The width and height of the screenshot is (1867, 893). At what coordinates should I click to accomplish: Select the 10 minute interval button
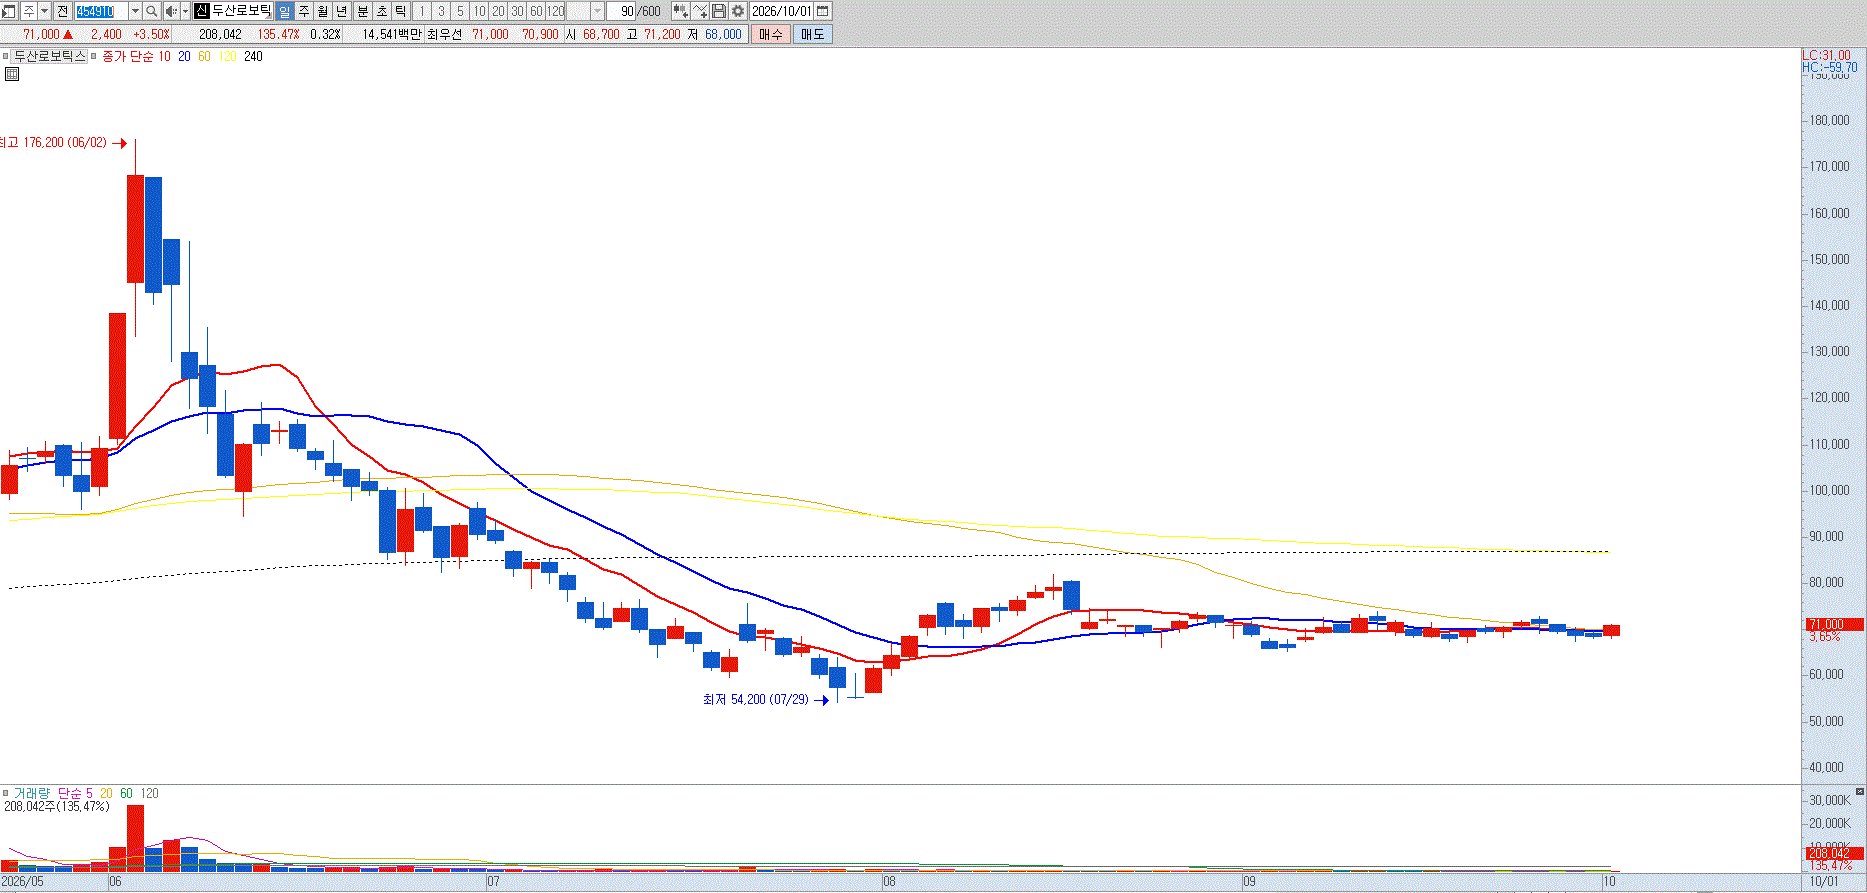[x=479, y=11]
